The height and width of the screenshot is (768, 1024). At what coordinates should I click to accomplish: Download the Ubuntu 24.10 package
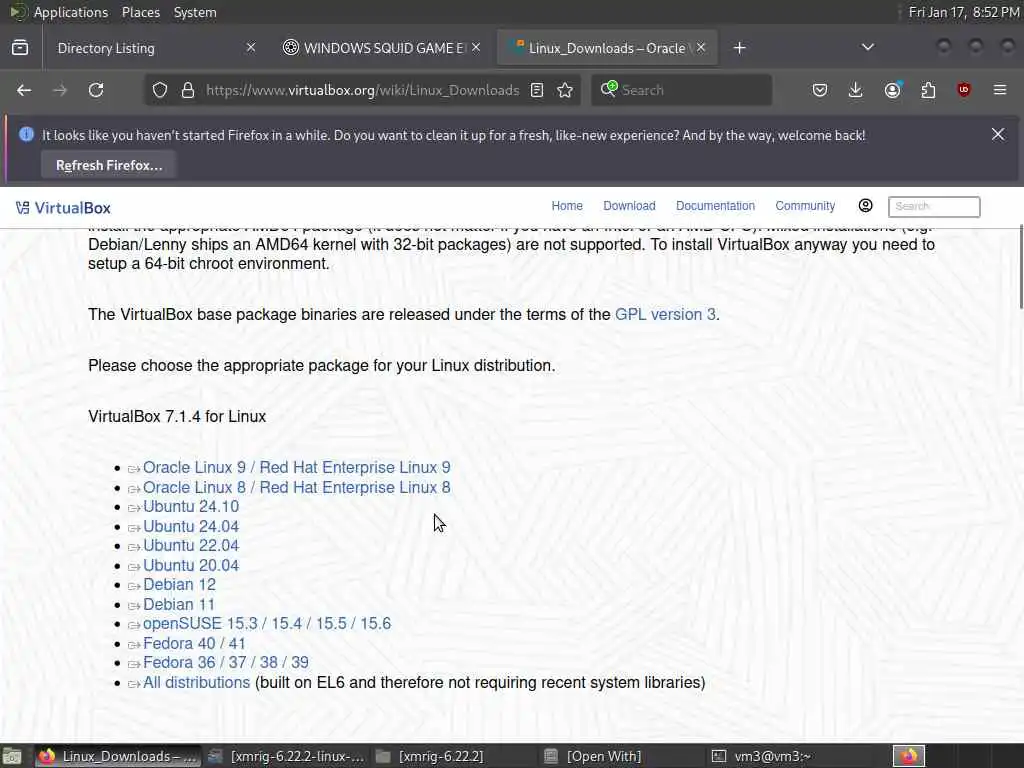(191, 507)
